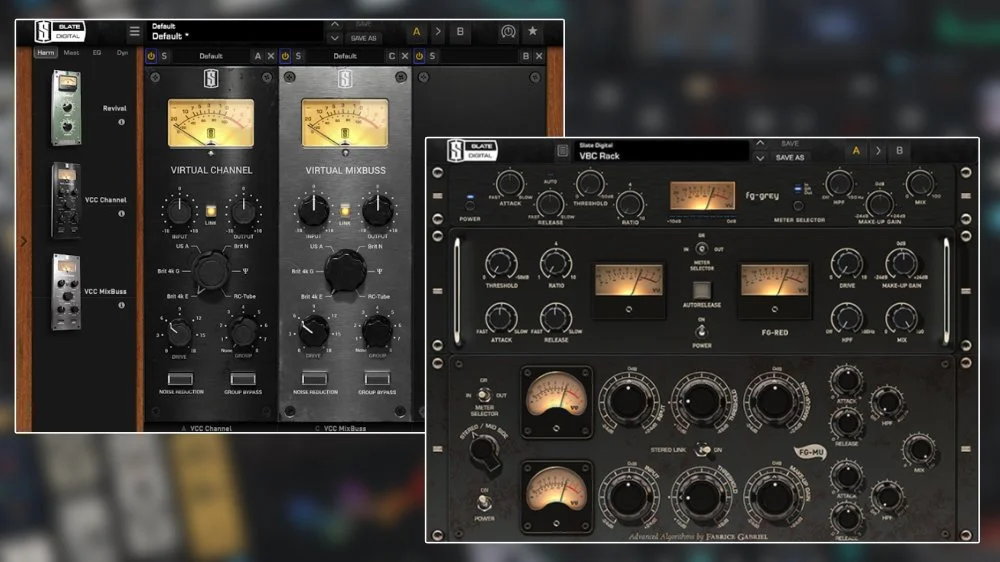The width and height of the screenshot is (1000, 562).
Task: Select slot A in the VBC Rack window
Action: coord(856,151)
